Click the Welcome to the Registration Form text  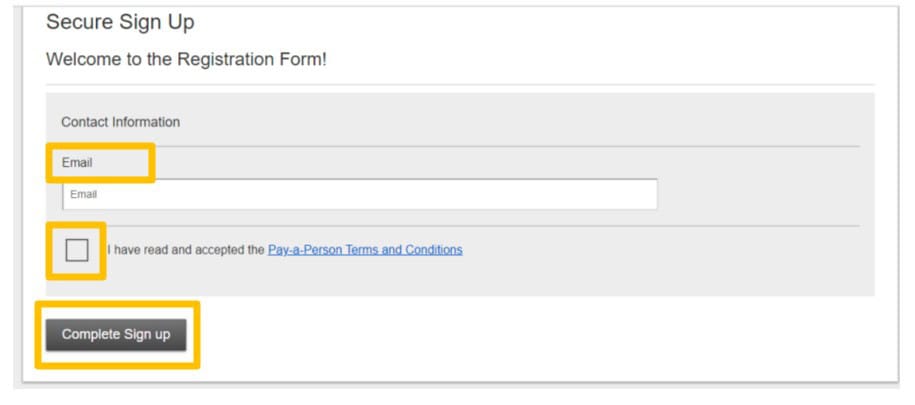[186, 59]
